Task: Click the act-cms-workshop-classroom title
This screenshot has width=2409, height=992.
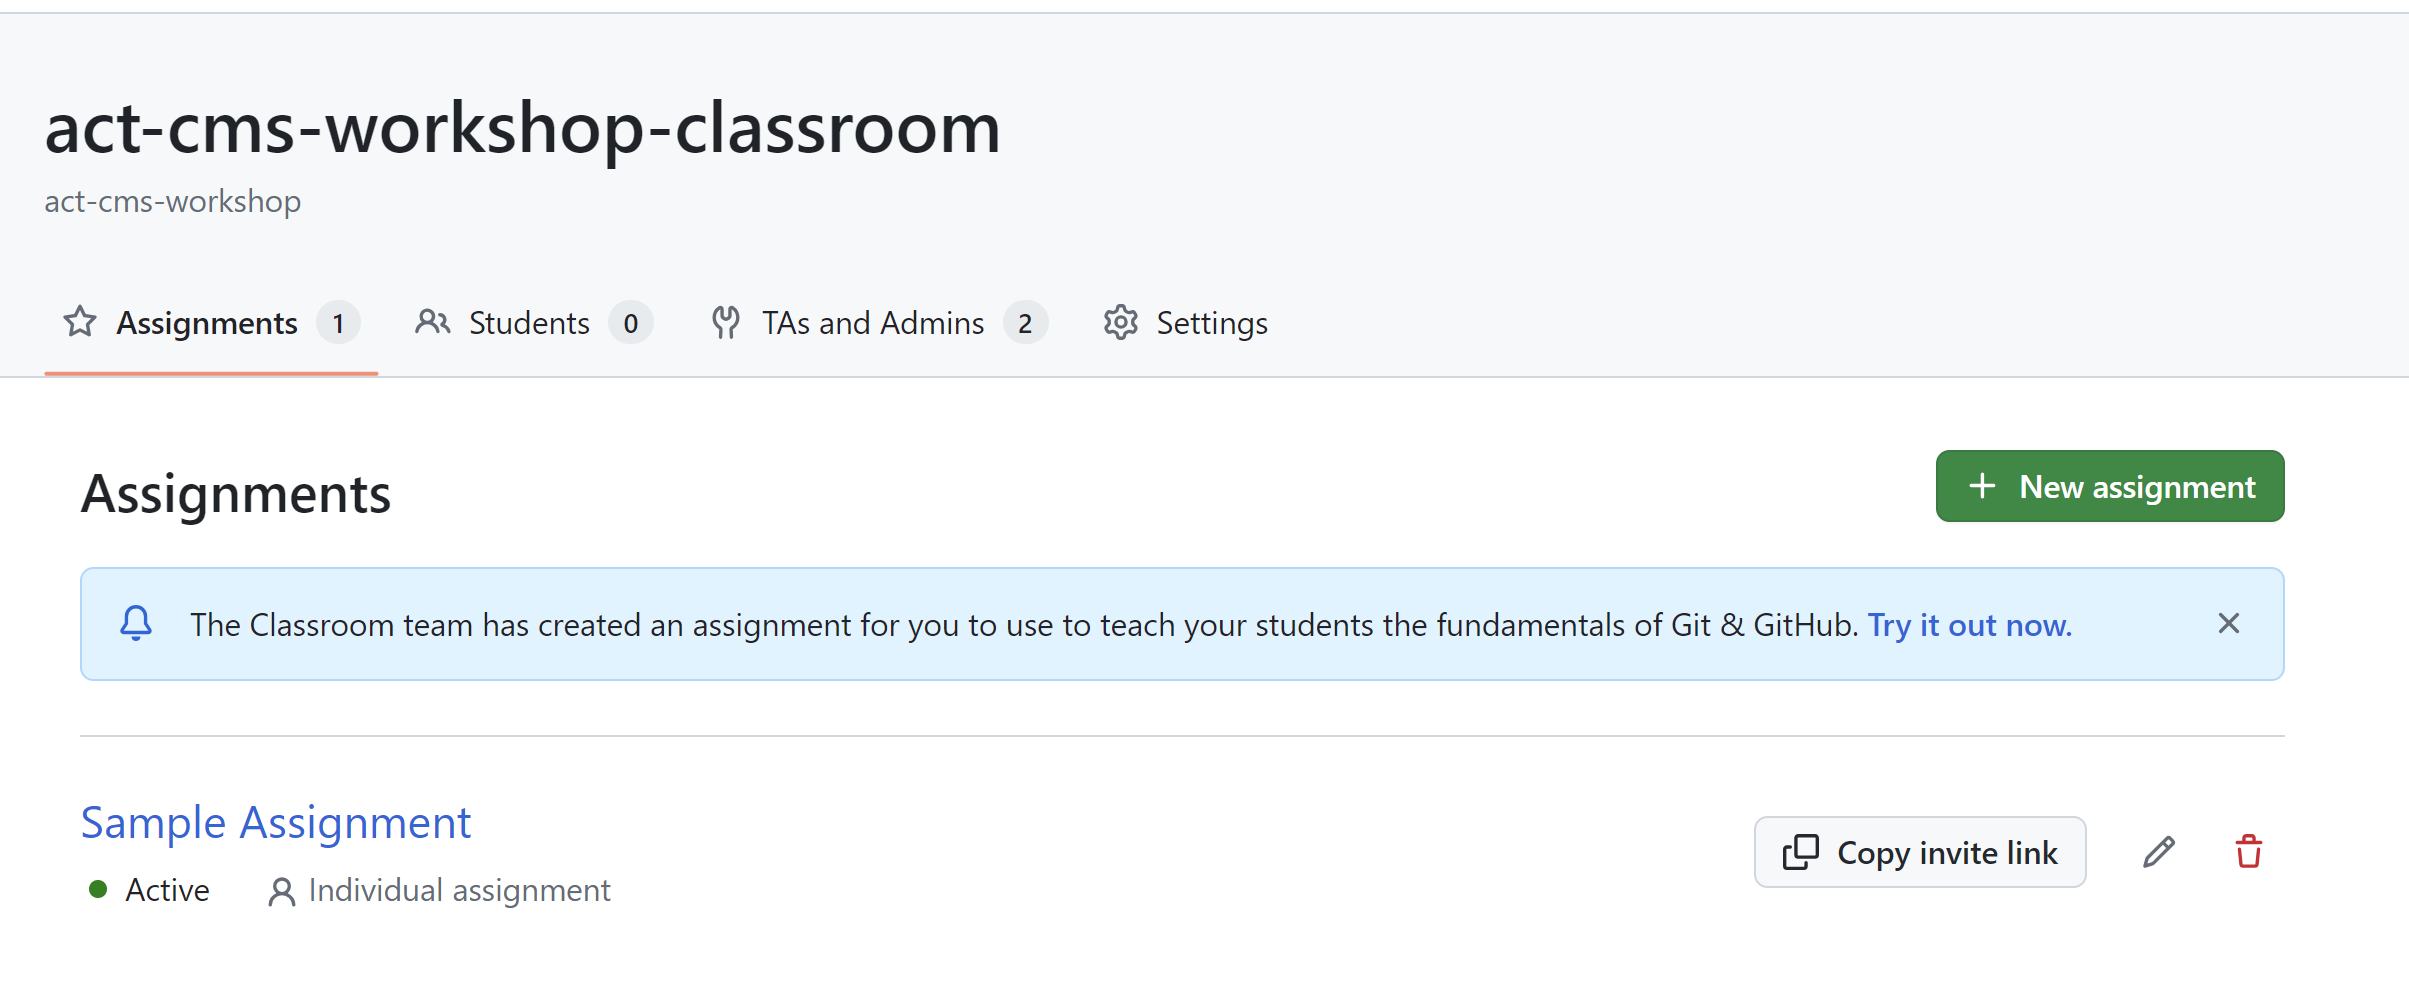Action: pos(523,128)
